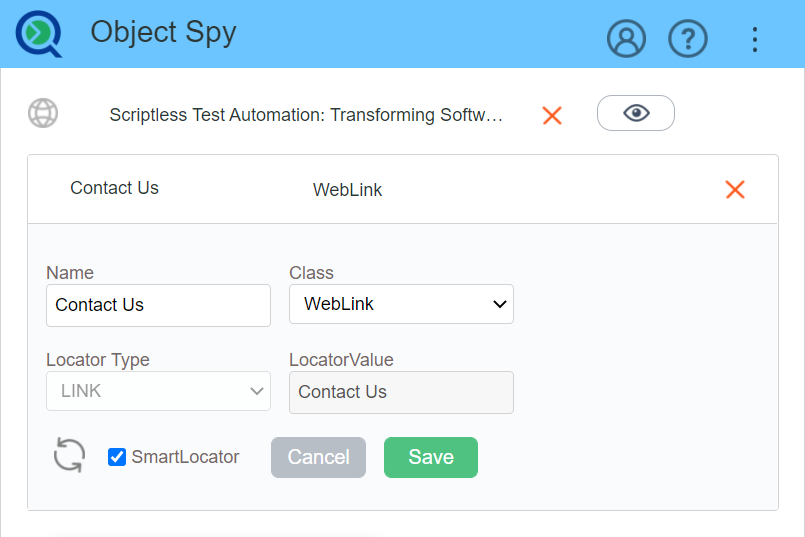Open the user account profile icon

tap(626, 39)
